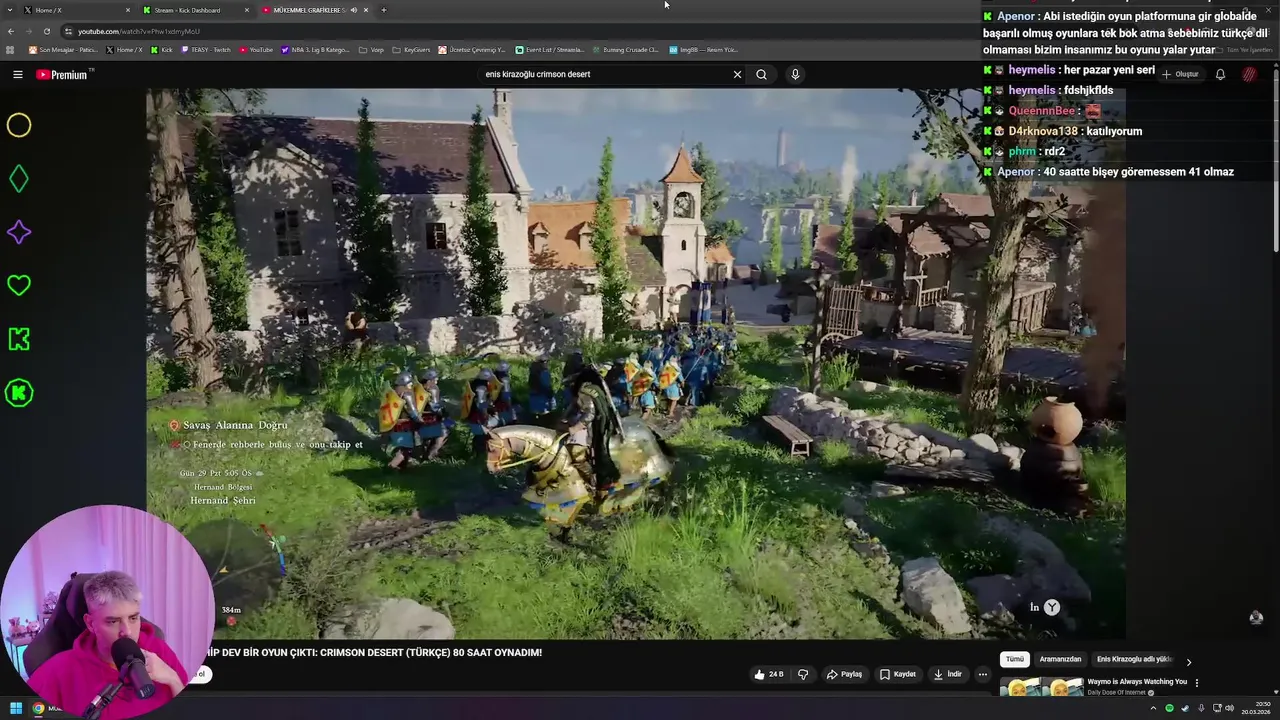
Task: Click chat message from heymelis 'her pazar yeni seri'
Action: click(x=1110, y=70)
